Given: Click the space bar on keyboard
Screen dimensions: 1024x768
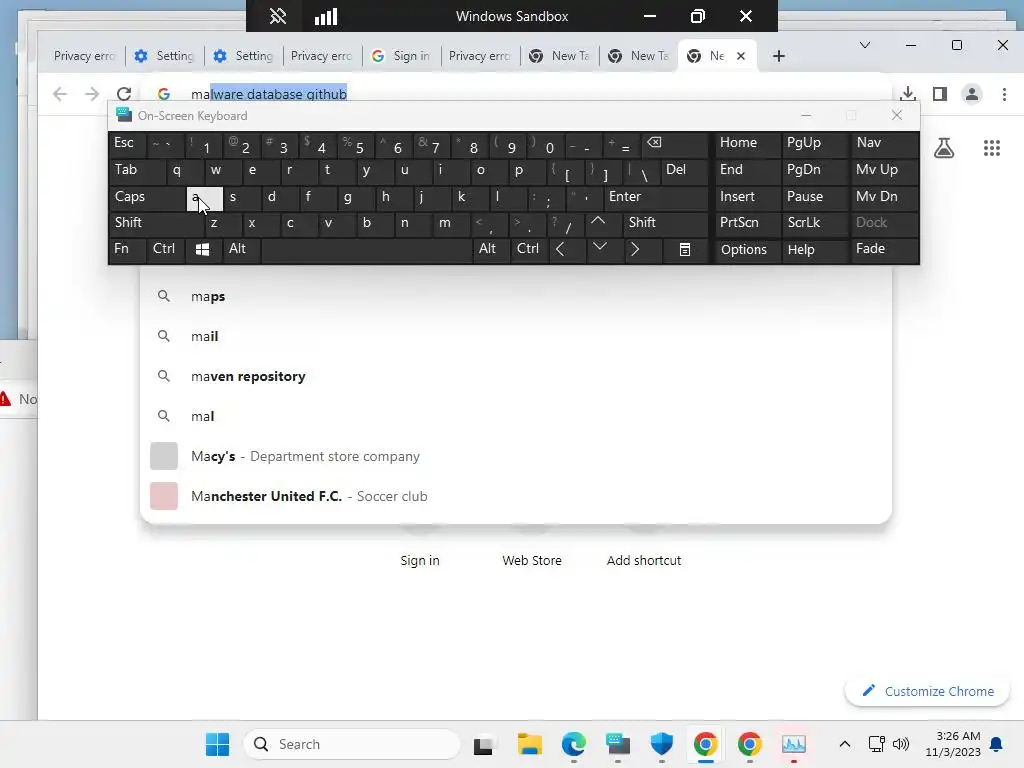Looking at the screenshot, I should (366, 251).
